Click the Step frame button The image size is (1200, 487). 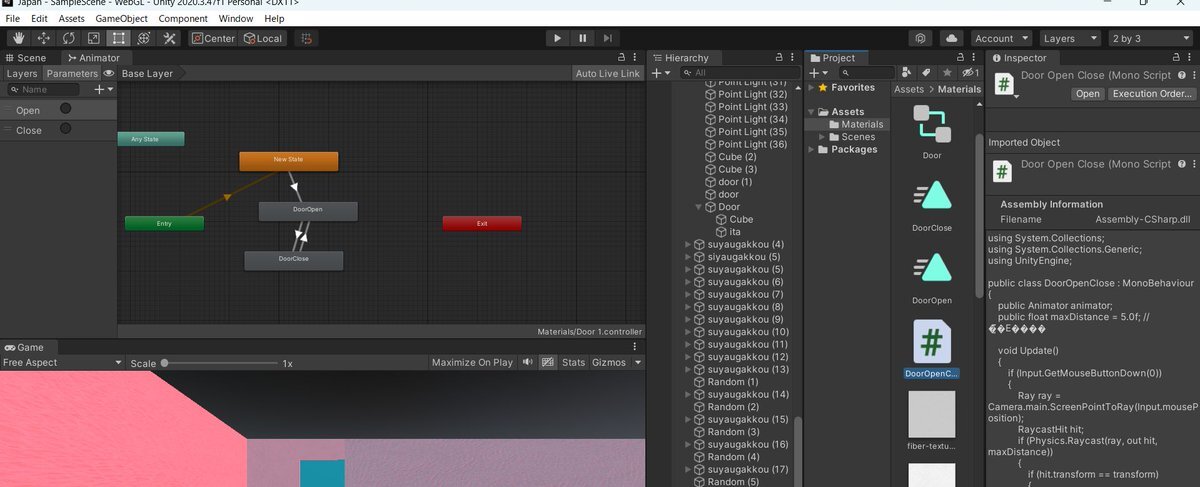coord(608,38)
